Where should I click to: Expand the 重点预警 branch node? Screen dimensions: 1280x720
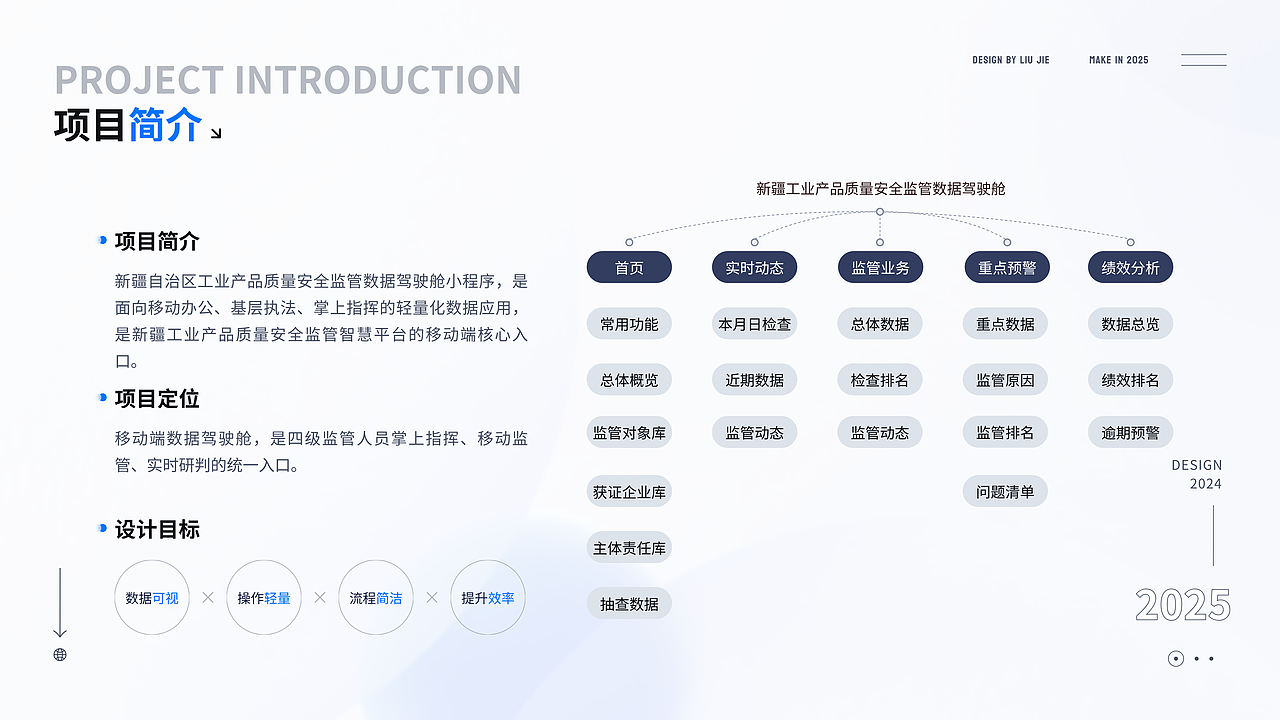(x=1006, y=267)
